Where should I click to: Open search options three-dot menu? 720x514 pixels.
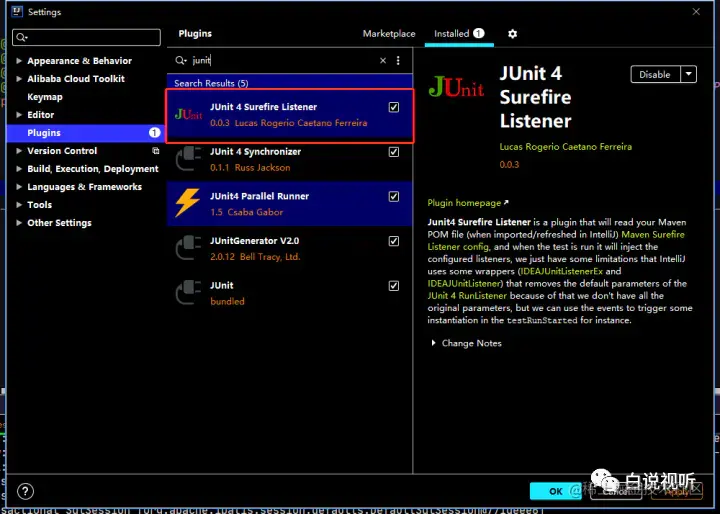click(398, 60)
